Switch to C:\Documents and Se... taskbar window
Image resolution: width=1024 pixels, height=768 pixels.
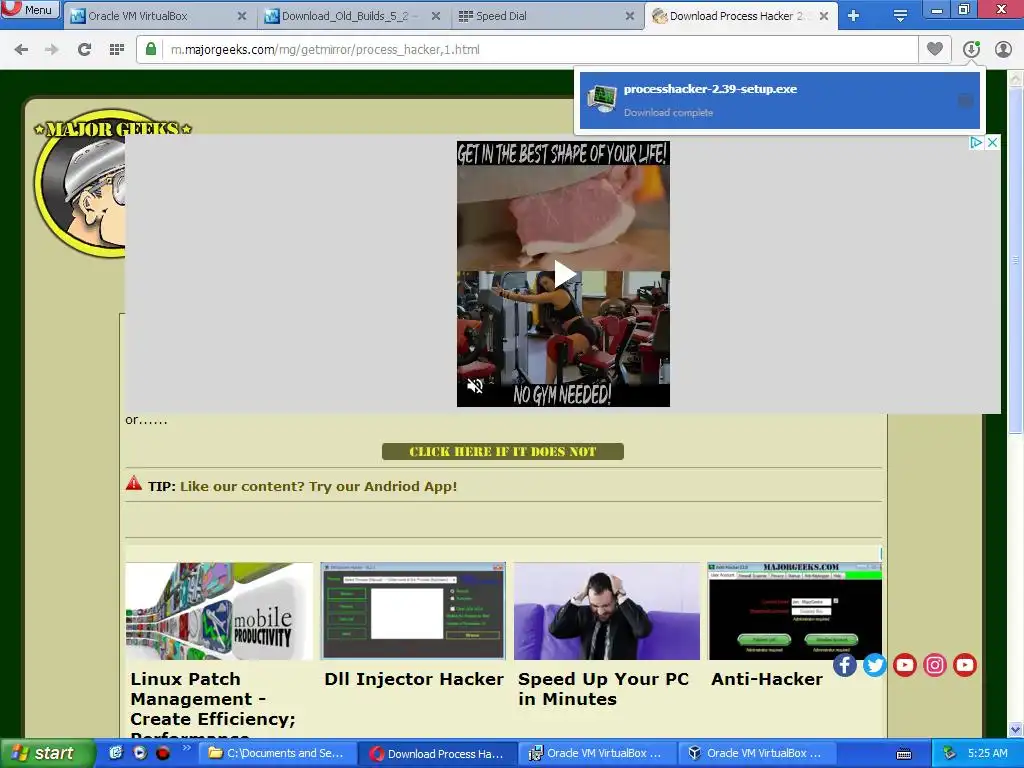point(277,753)
